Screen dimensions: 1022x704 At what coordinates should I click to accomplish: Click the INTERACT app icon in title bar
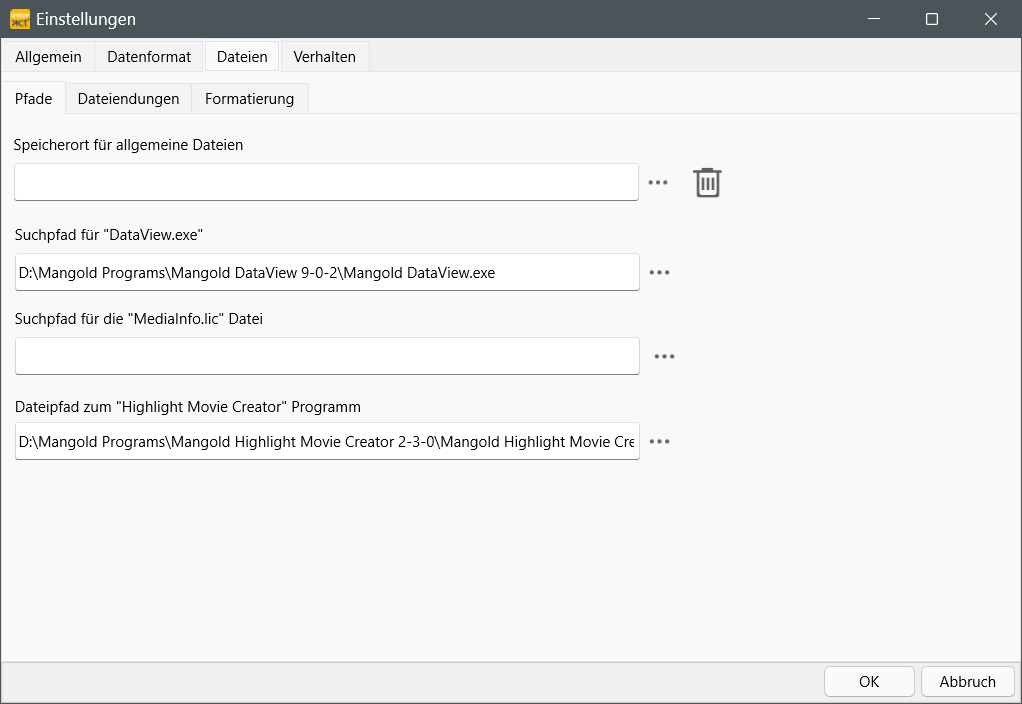coord(20,19)
